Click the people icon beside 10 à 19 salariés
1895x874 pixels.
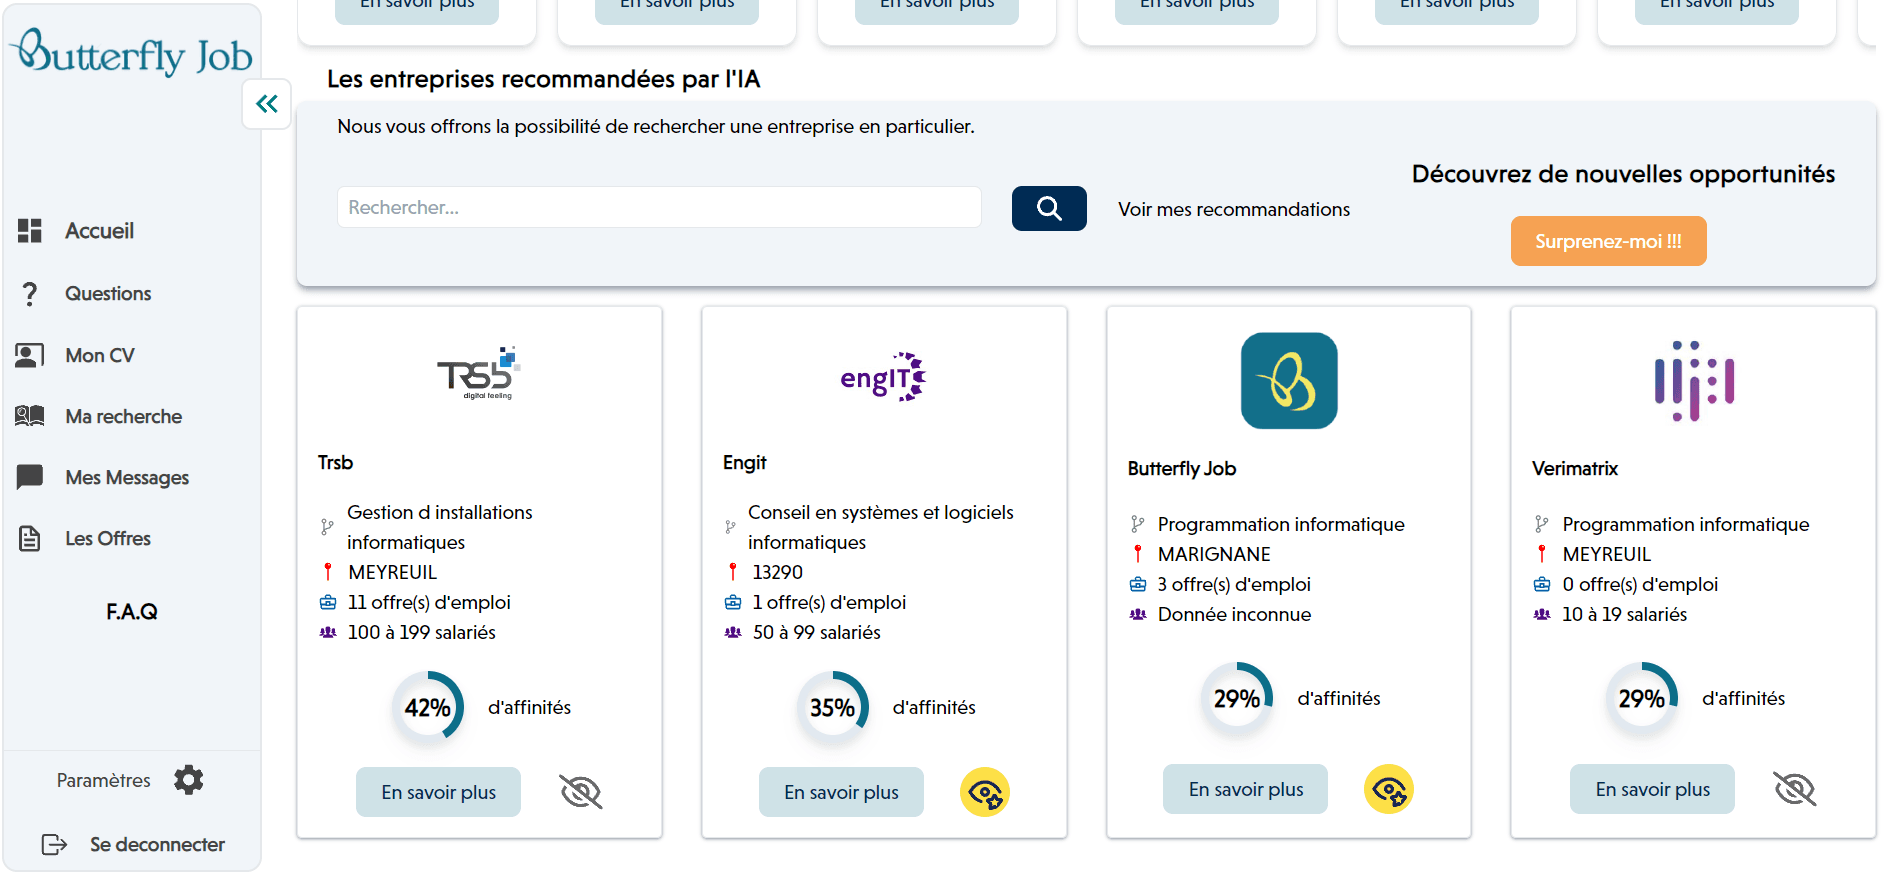(1542, 614)
